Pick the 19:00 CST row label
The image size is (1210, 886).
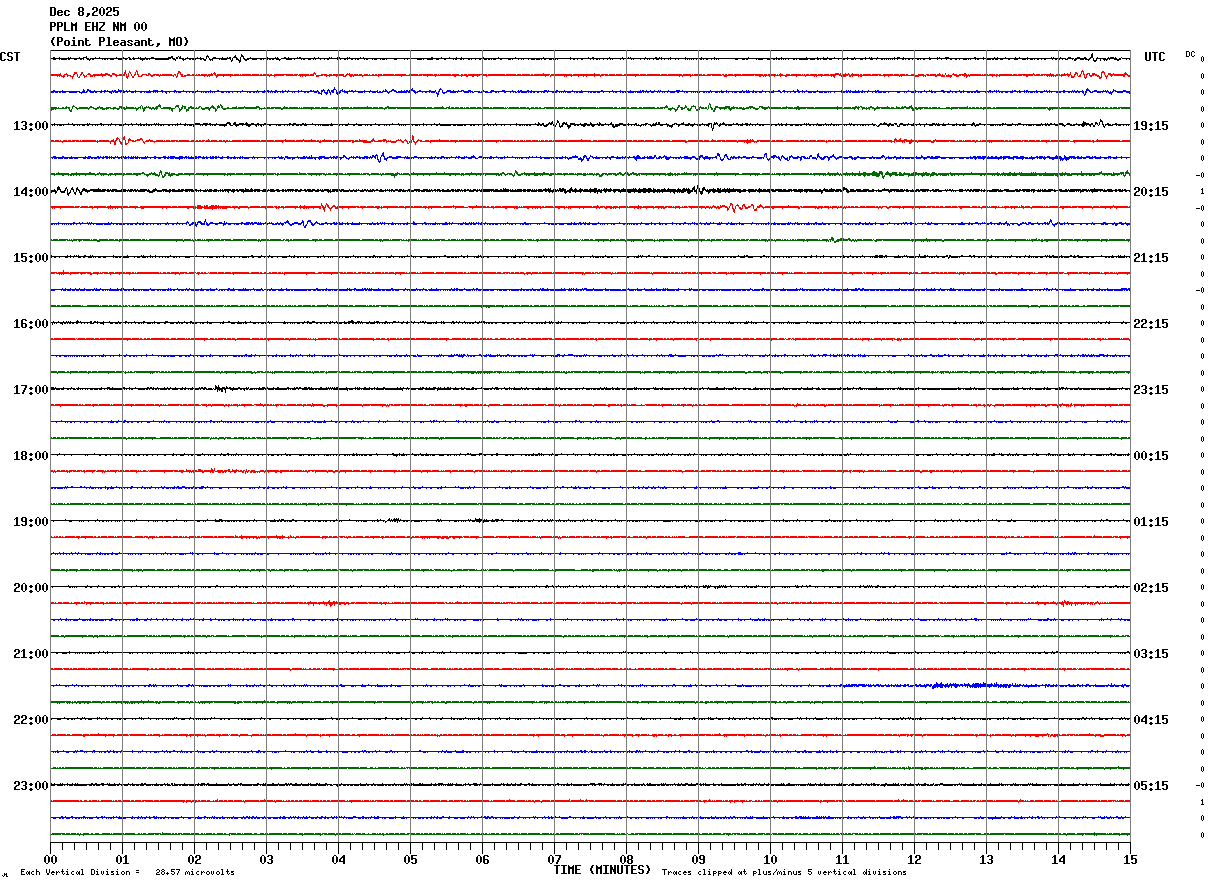(31, 522)
